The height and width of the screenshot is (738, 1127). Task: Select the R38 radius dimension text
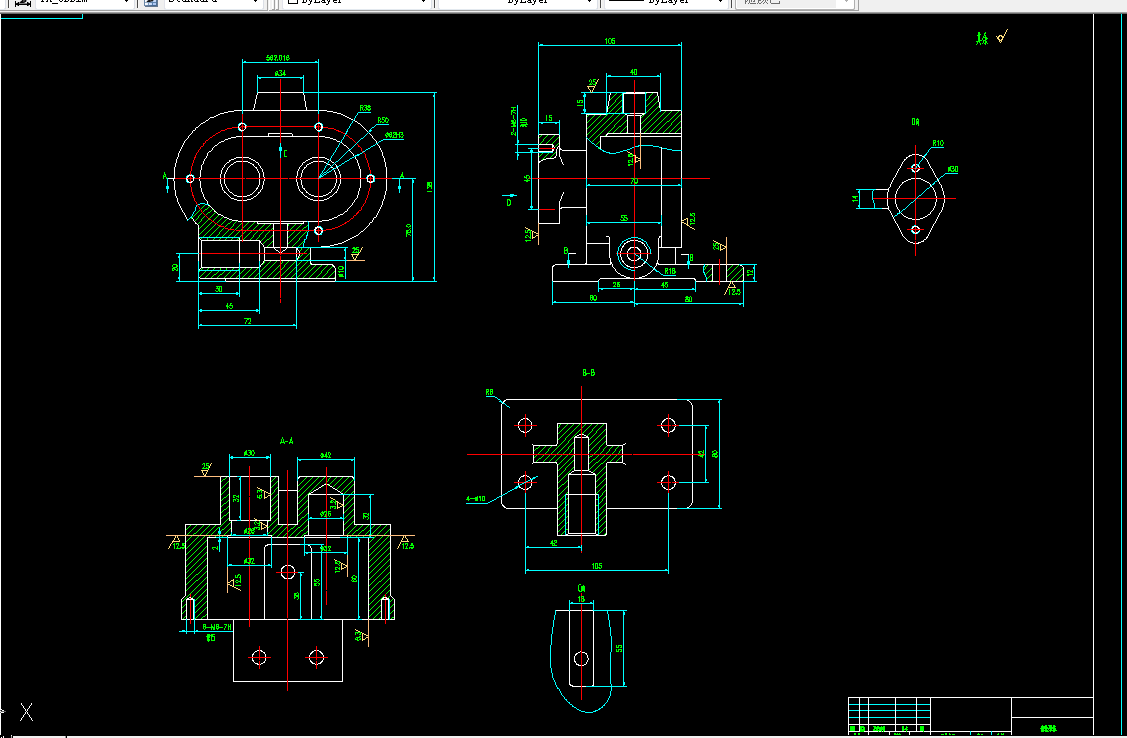(365, 109)
